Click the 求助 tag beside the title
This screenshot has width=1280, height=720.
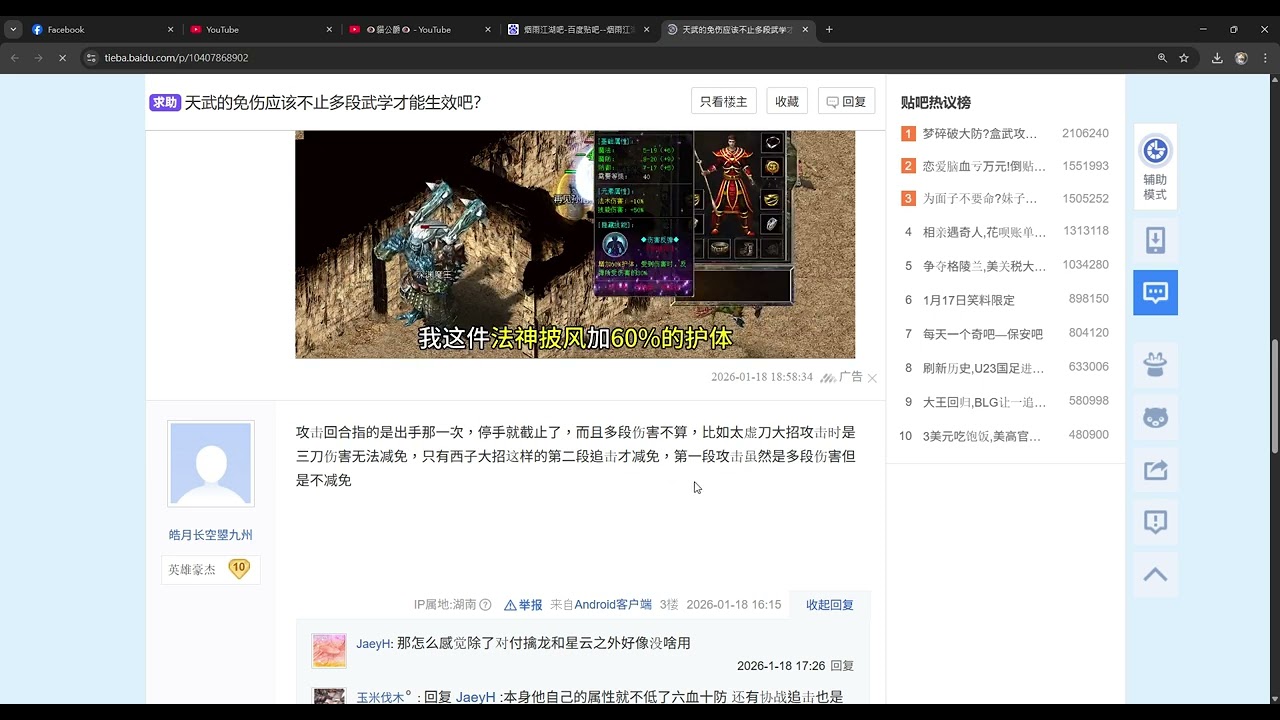pyautogui.click(x=164, y=102)
